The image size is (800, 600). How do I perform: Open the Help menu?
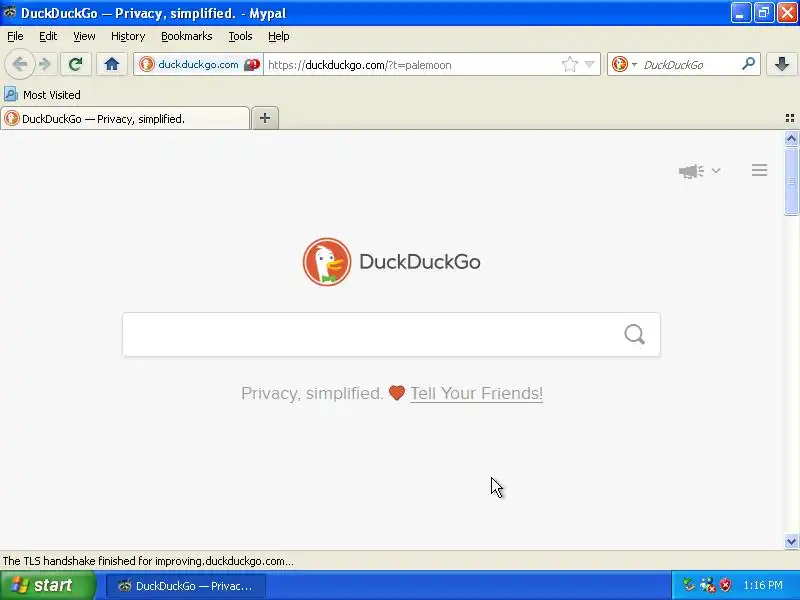click(x=279, y=36)
